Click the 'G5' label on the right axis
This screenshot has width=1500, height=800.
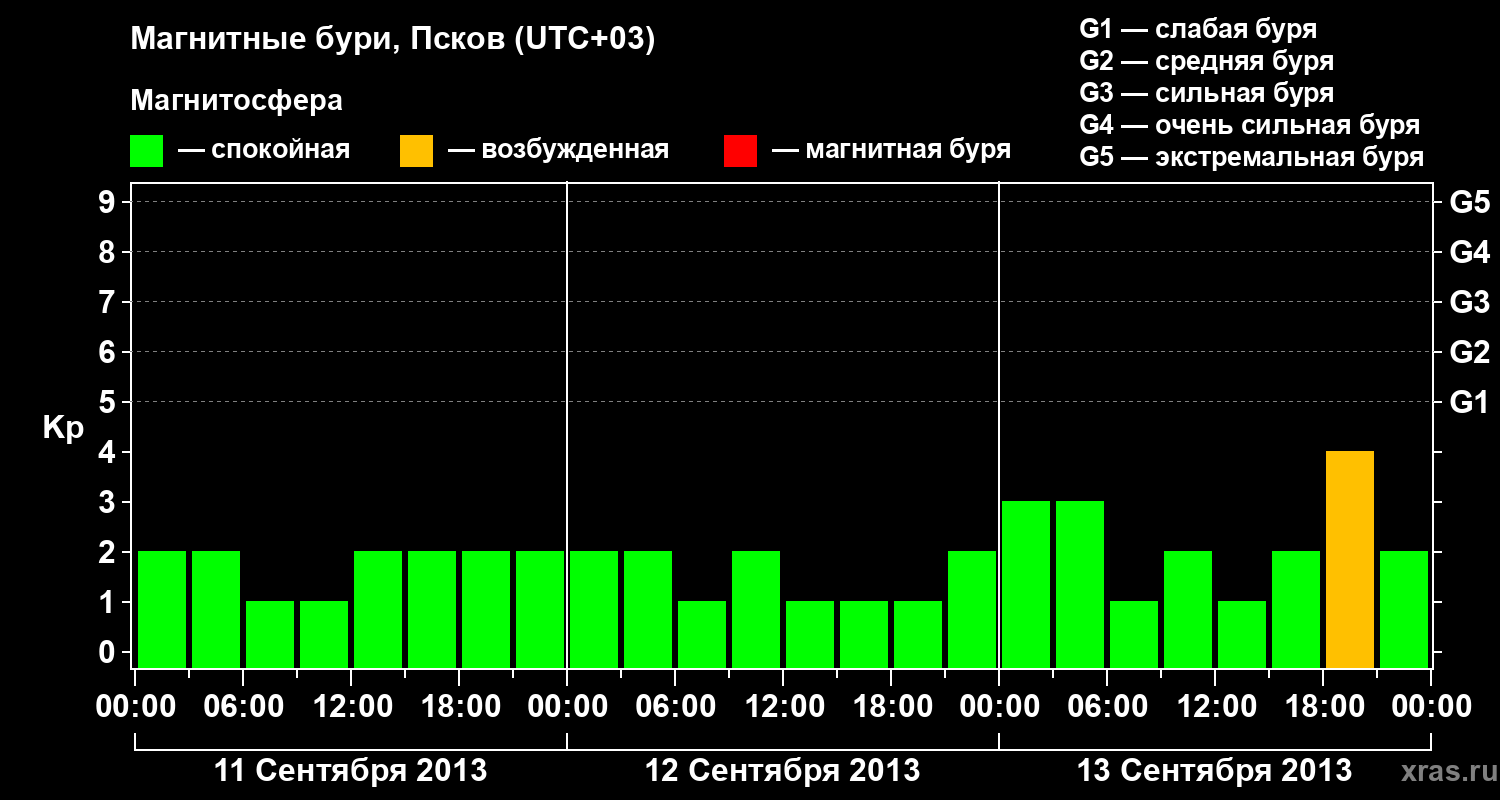pyautogui.click(x=1469, y=202)
